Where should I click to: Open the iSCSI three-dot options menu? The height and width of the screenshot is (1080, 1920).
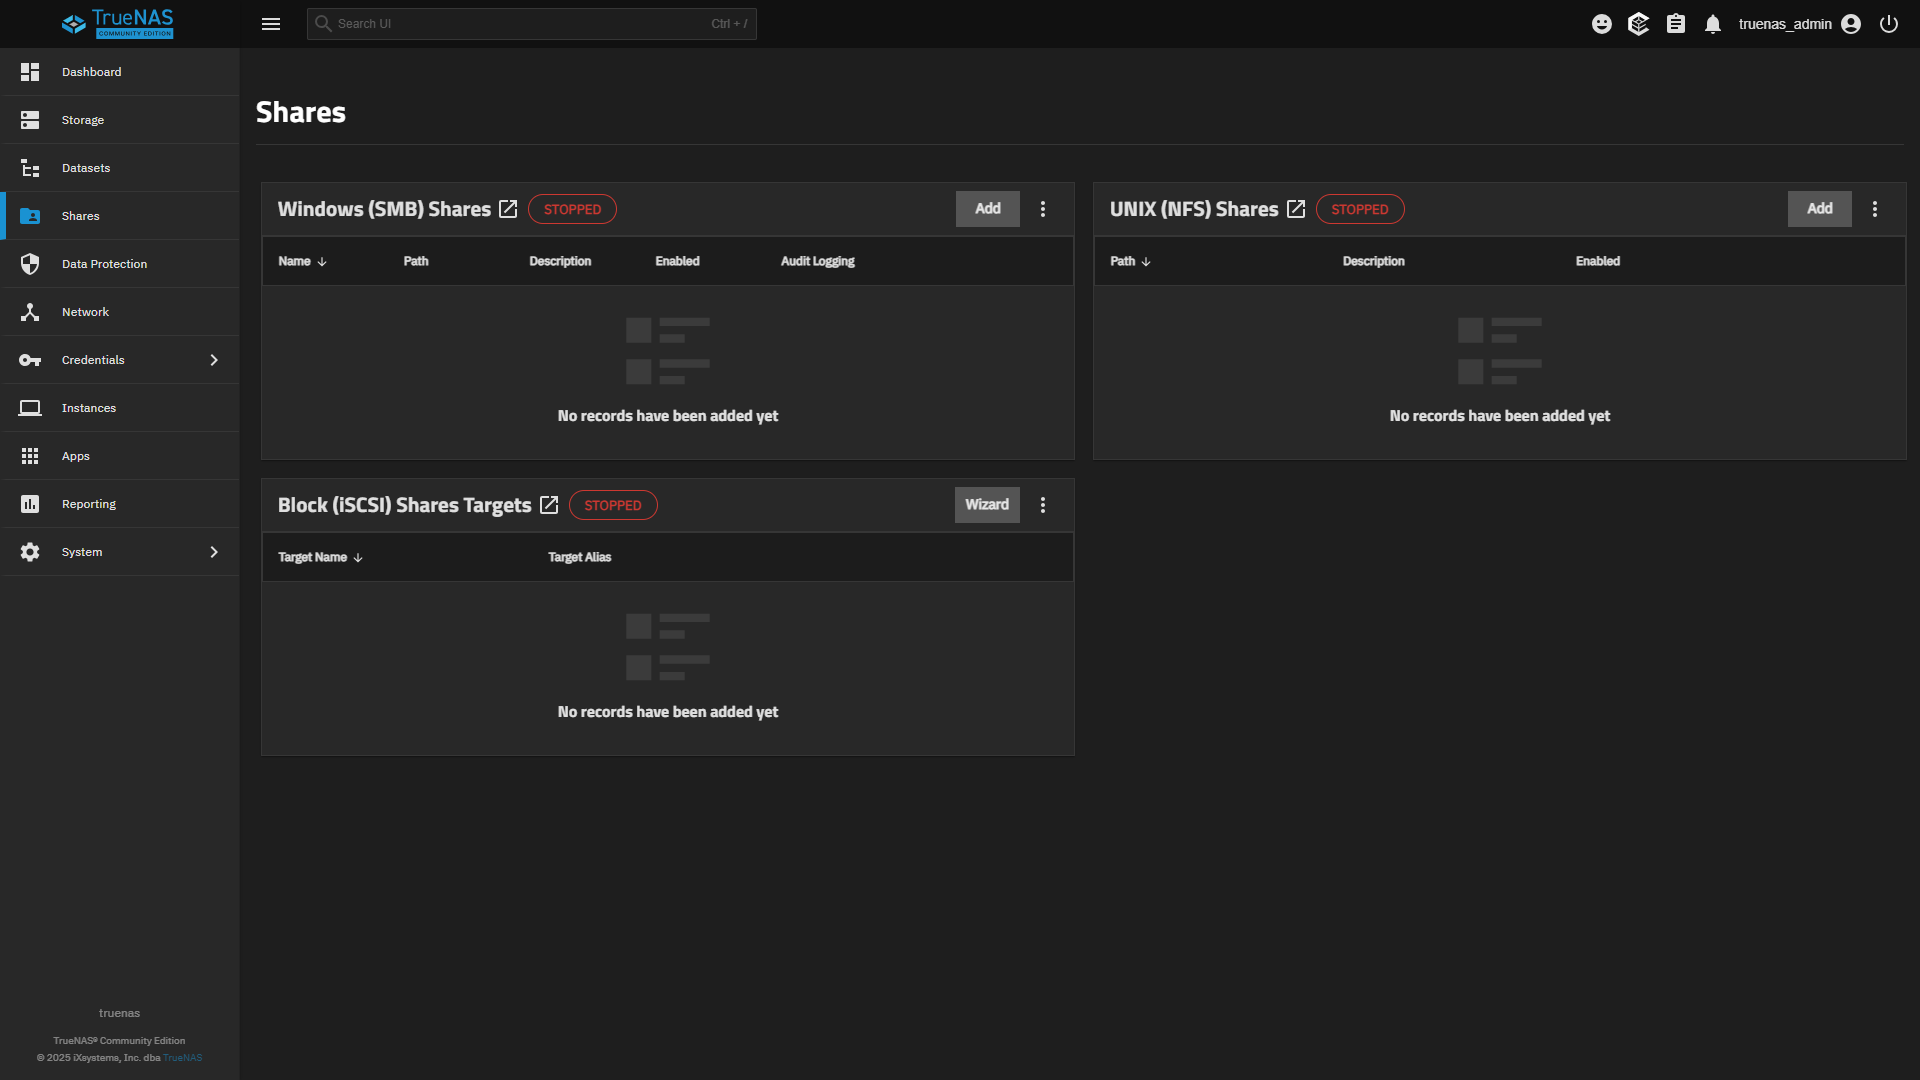1043,505
